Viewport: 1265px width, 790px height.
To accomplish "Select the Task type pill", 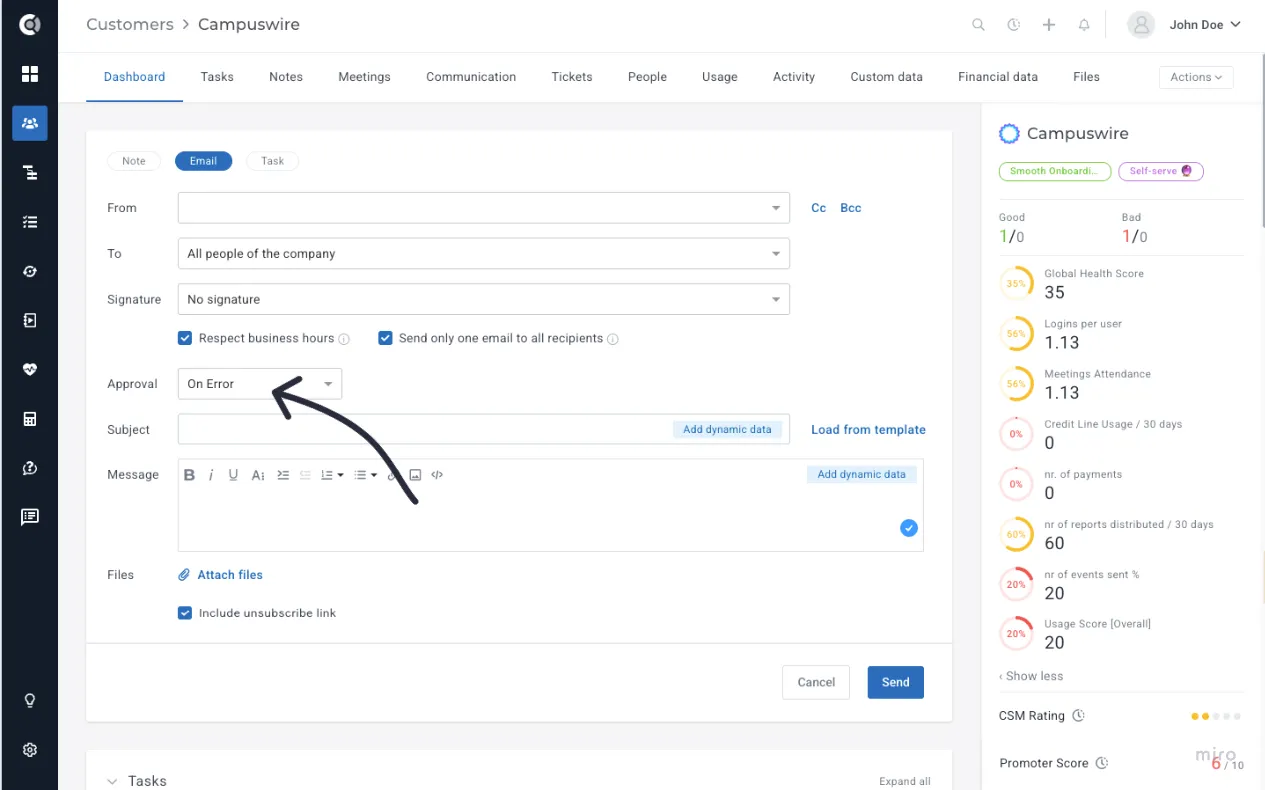I will click(x=273, y=161).
